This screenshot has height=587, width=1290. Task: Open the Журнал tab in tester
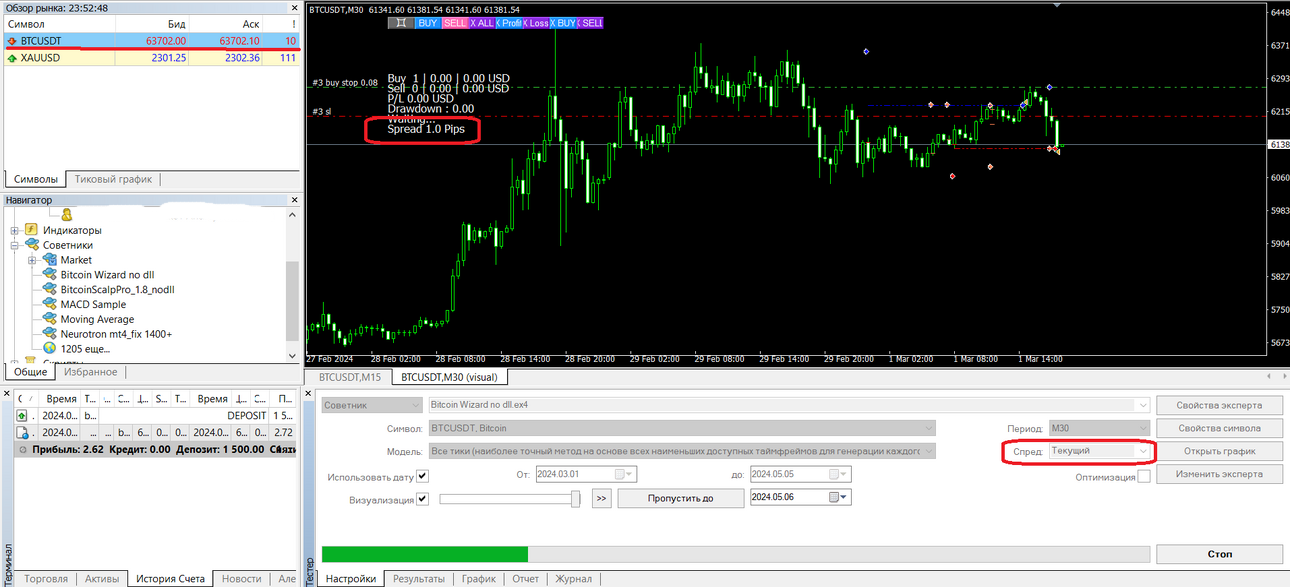(573, 578)
